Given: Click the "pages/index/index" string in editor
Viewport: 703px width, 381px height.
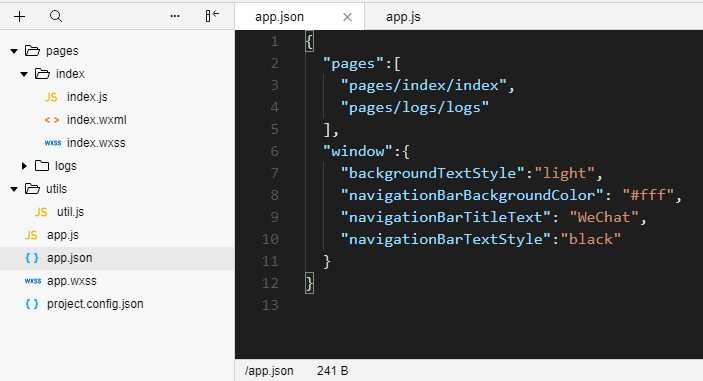Looking at the screenshot, I should tap(423, 85).
